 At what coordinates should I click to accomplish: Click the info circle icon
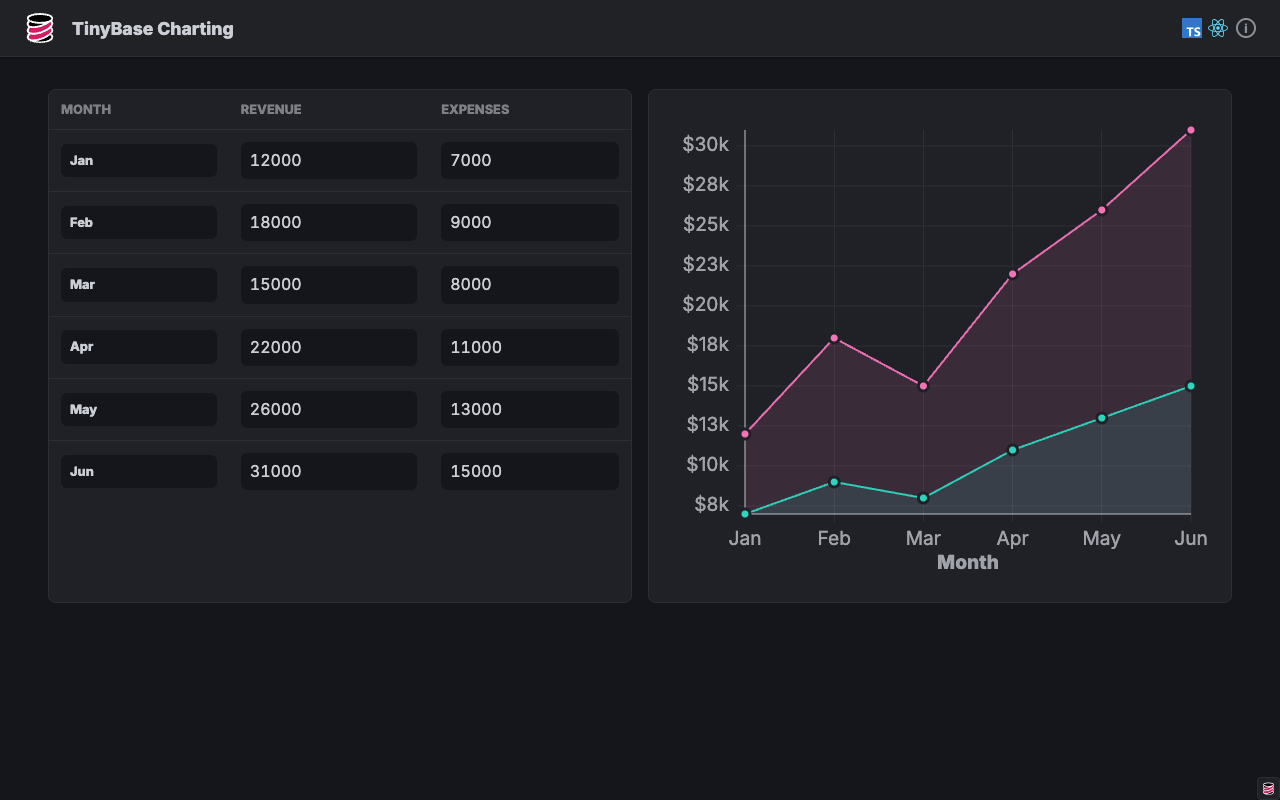tap(1246, 29)
